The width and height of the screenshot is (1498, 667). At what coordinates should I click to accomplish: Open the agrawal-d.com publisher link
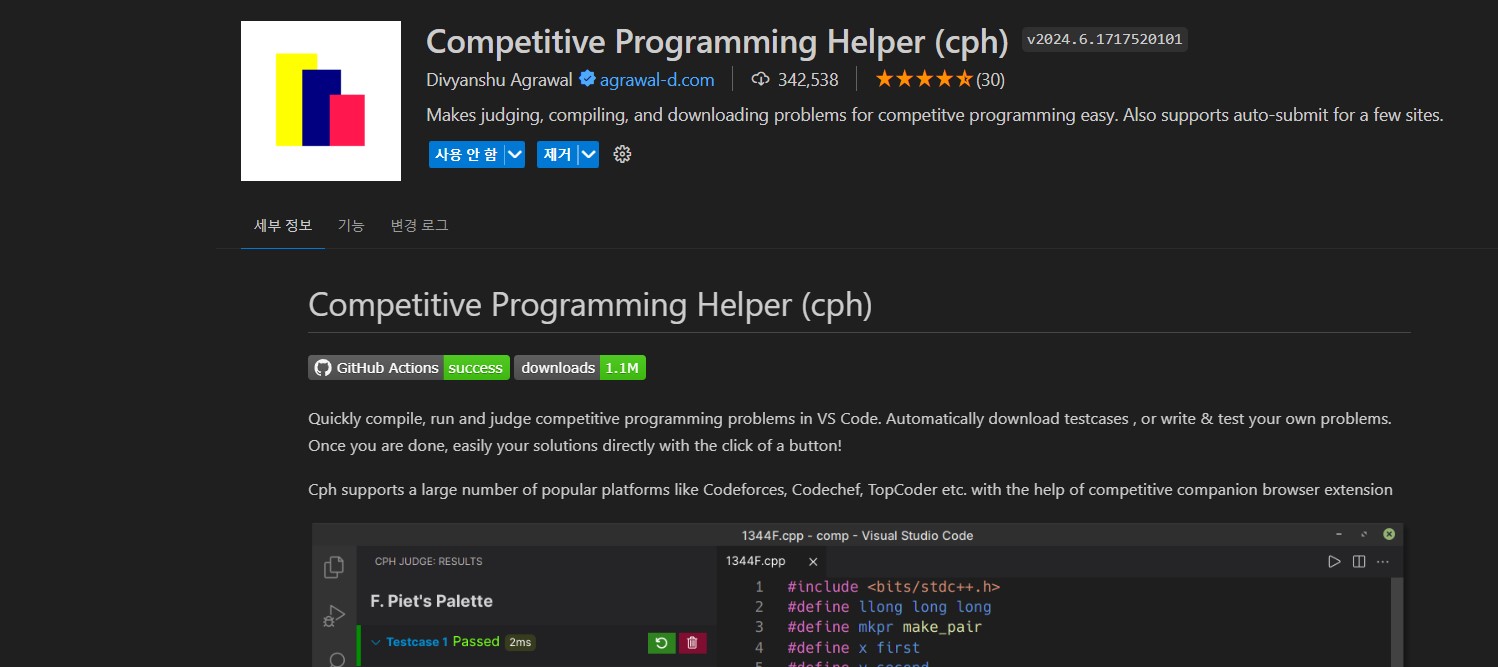tap(657, 79)
